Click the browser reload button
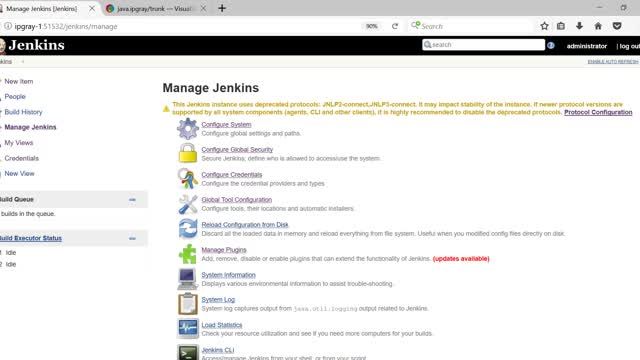Screen dimensions: 640x360 point(395,26)
